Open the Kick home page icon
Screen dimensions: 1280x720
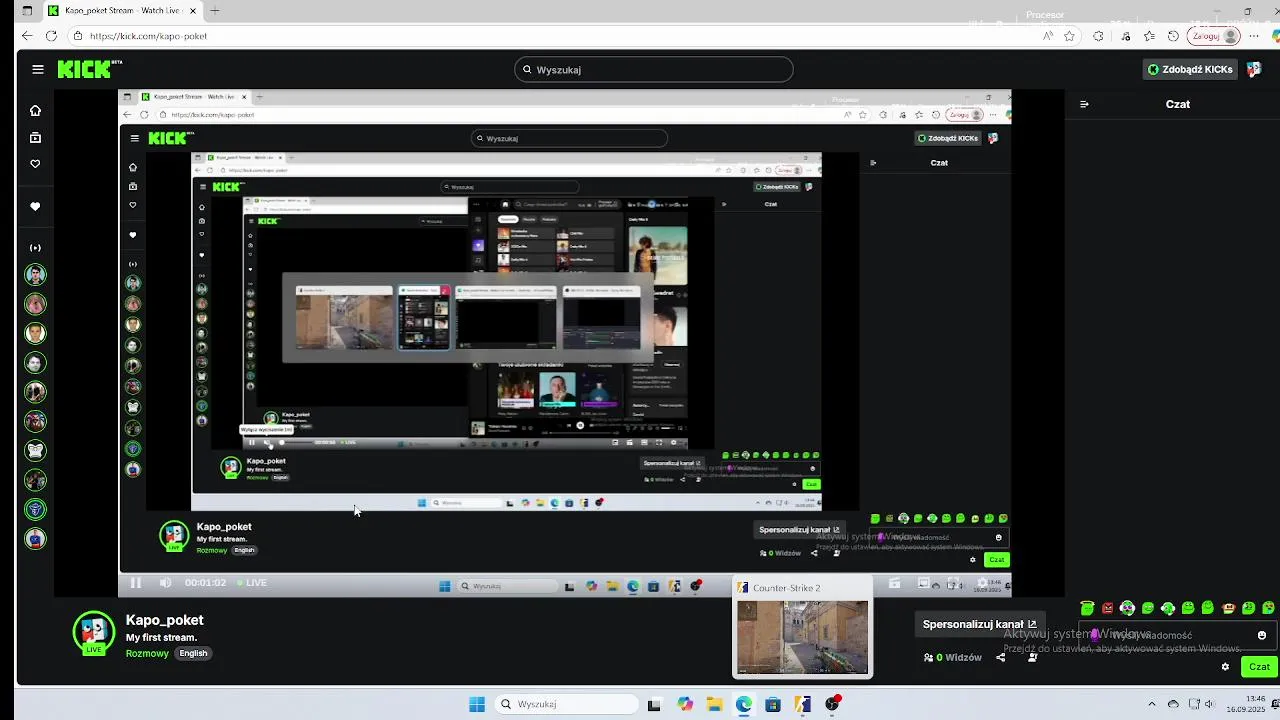pos(35,111)
